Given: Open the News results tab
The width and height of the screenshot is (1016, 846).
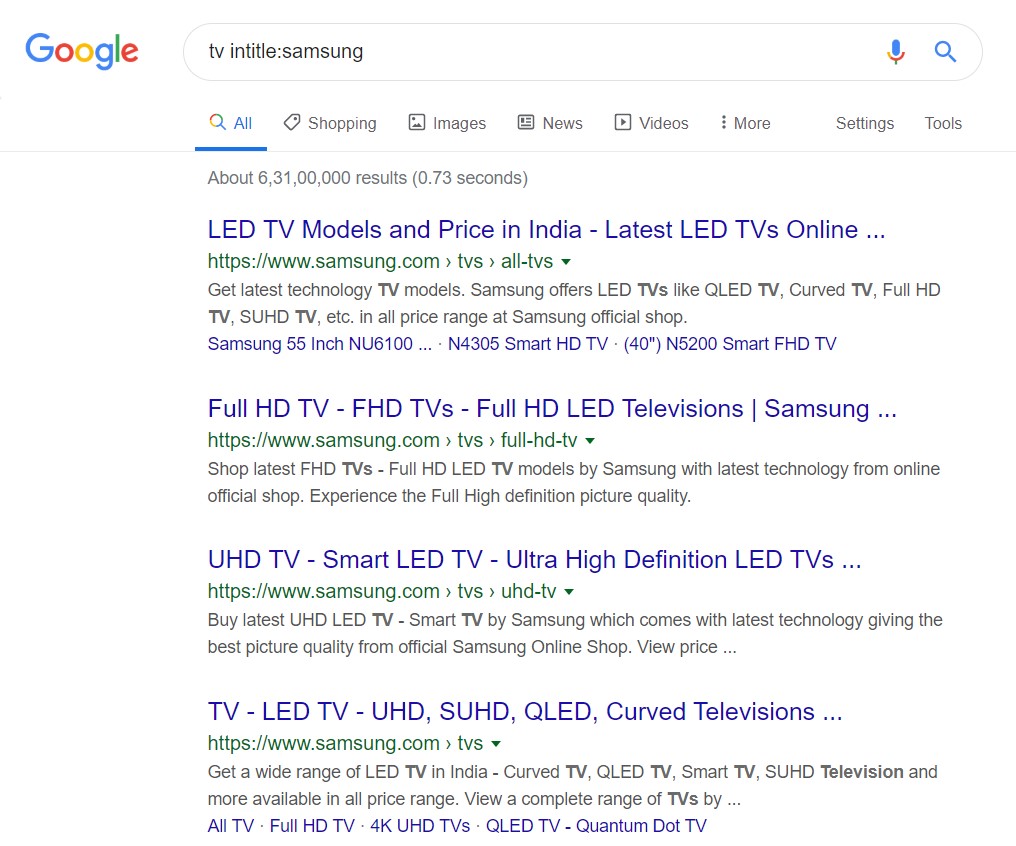Looking at the screenshot, I should coord(562,123).
